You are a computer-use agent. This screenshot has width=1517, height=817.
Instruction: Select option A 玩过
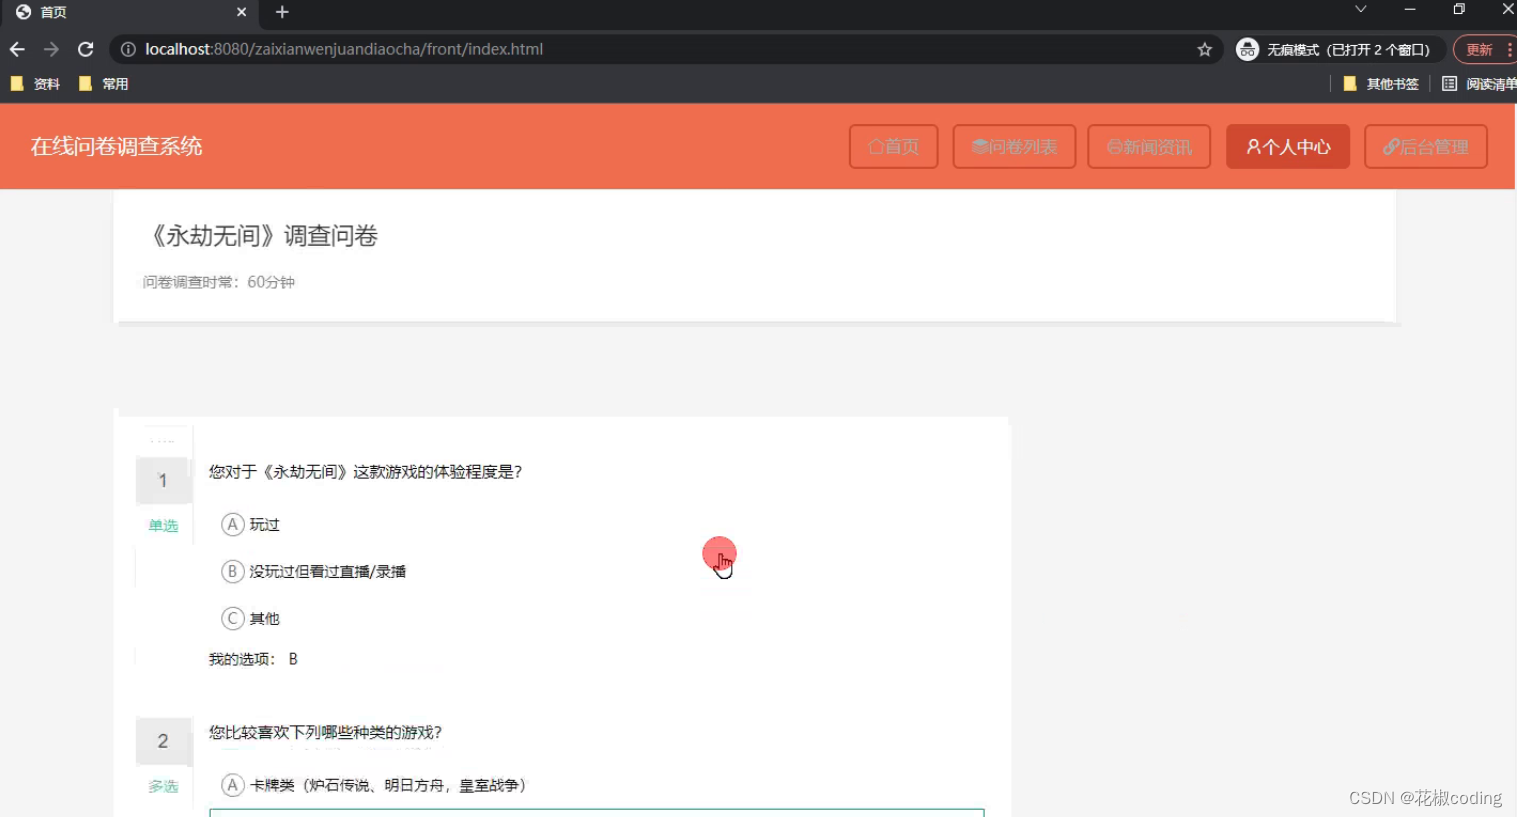pyautogui.click(x=251, y=524)
